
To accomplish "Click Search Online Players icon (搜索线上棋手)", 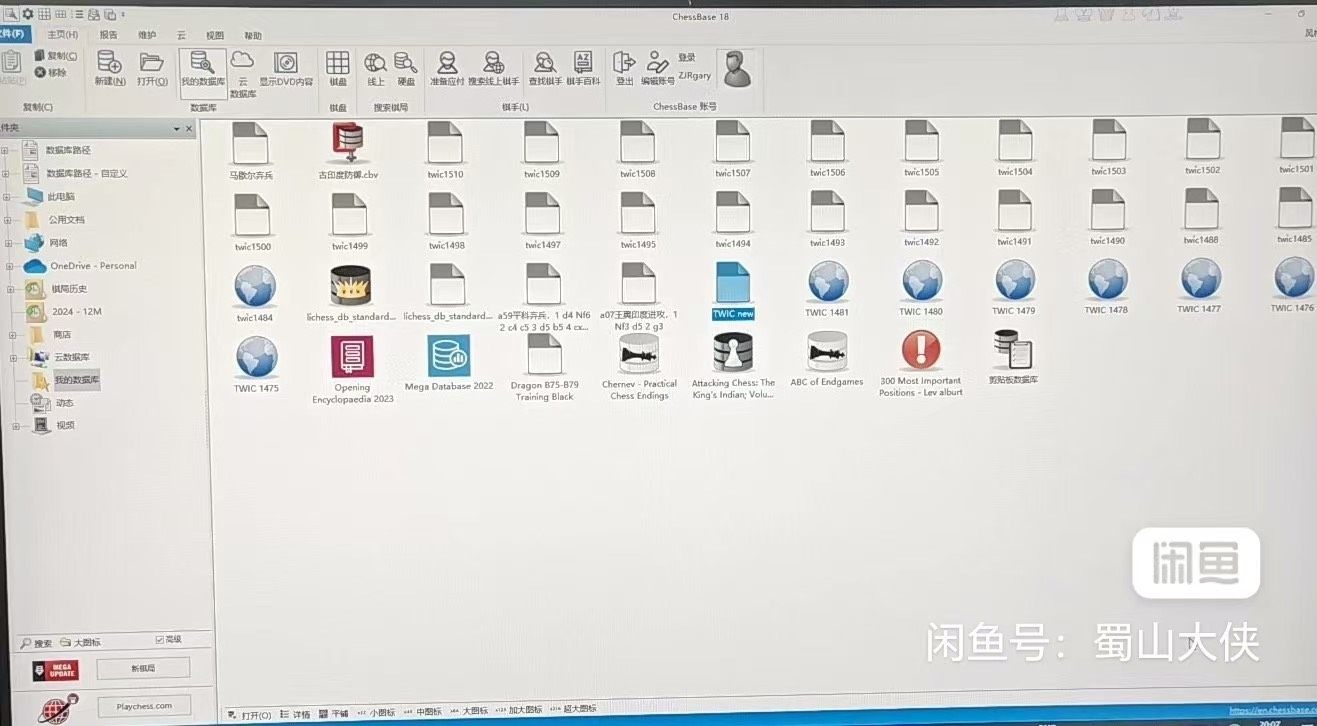I will tap(493, 68).
